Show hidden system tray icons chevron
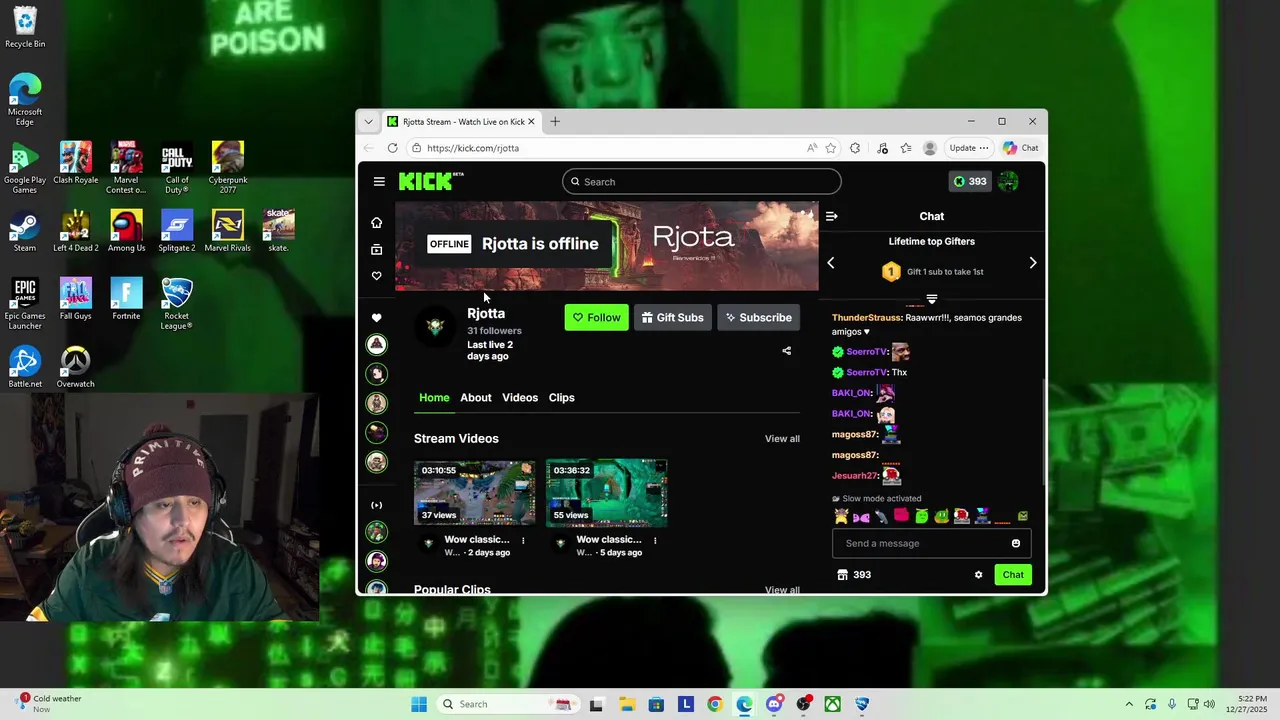This screenshot has width=1280, height=720. click(1129, 704)
